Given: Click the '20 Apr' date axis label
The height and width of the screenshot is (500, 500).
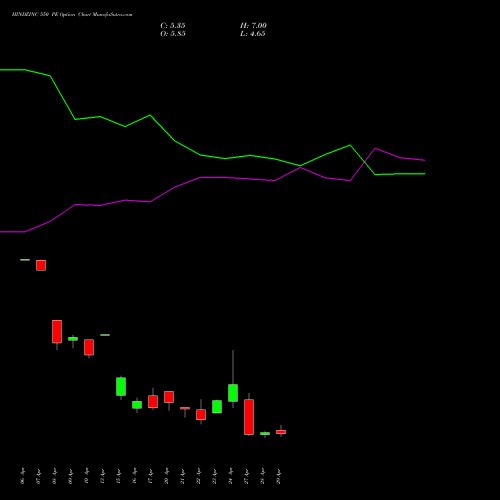Looking at the screenshot, I should (x=166, y=476).
